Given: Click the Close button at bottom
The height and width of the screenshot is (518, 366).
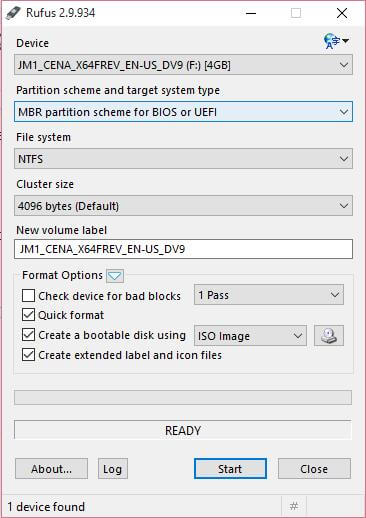Looking at the screenshot, I should click(314, 469).
